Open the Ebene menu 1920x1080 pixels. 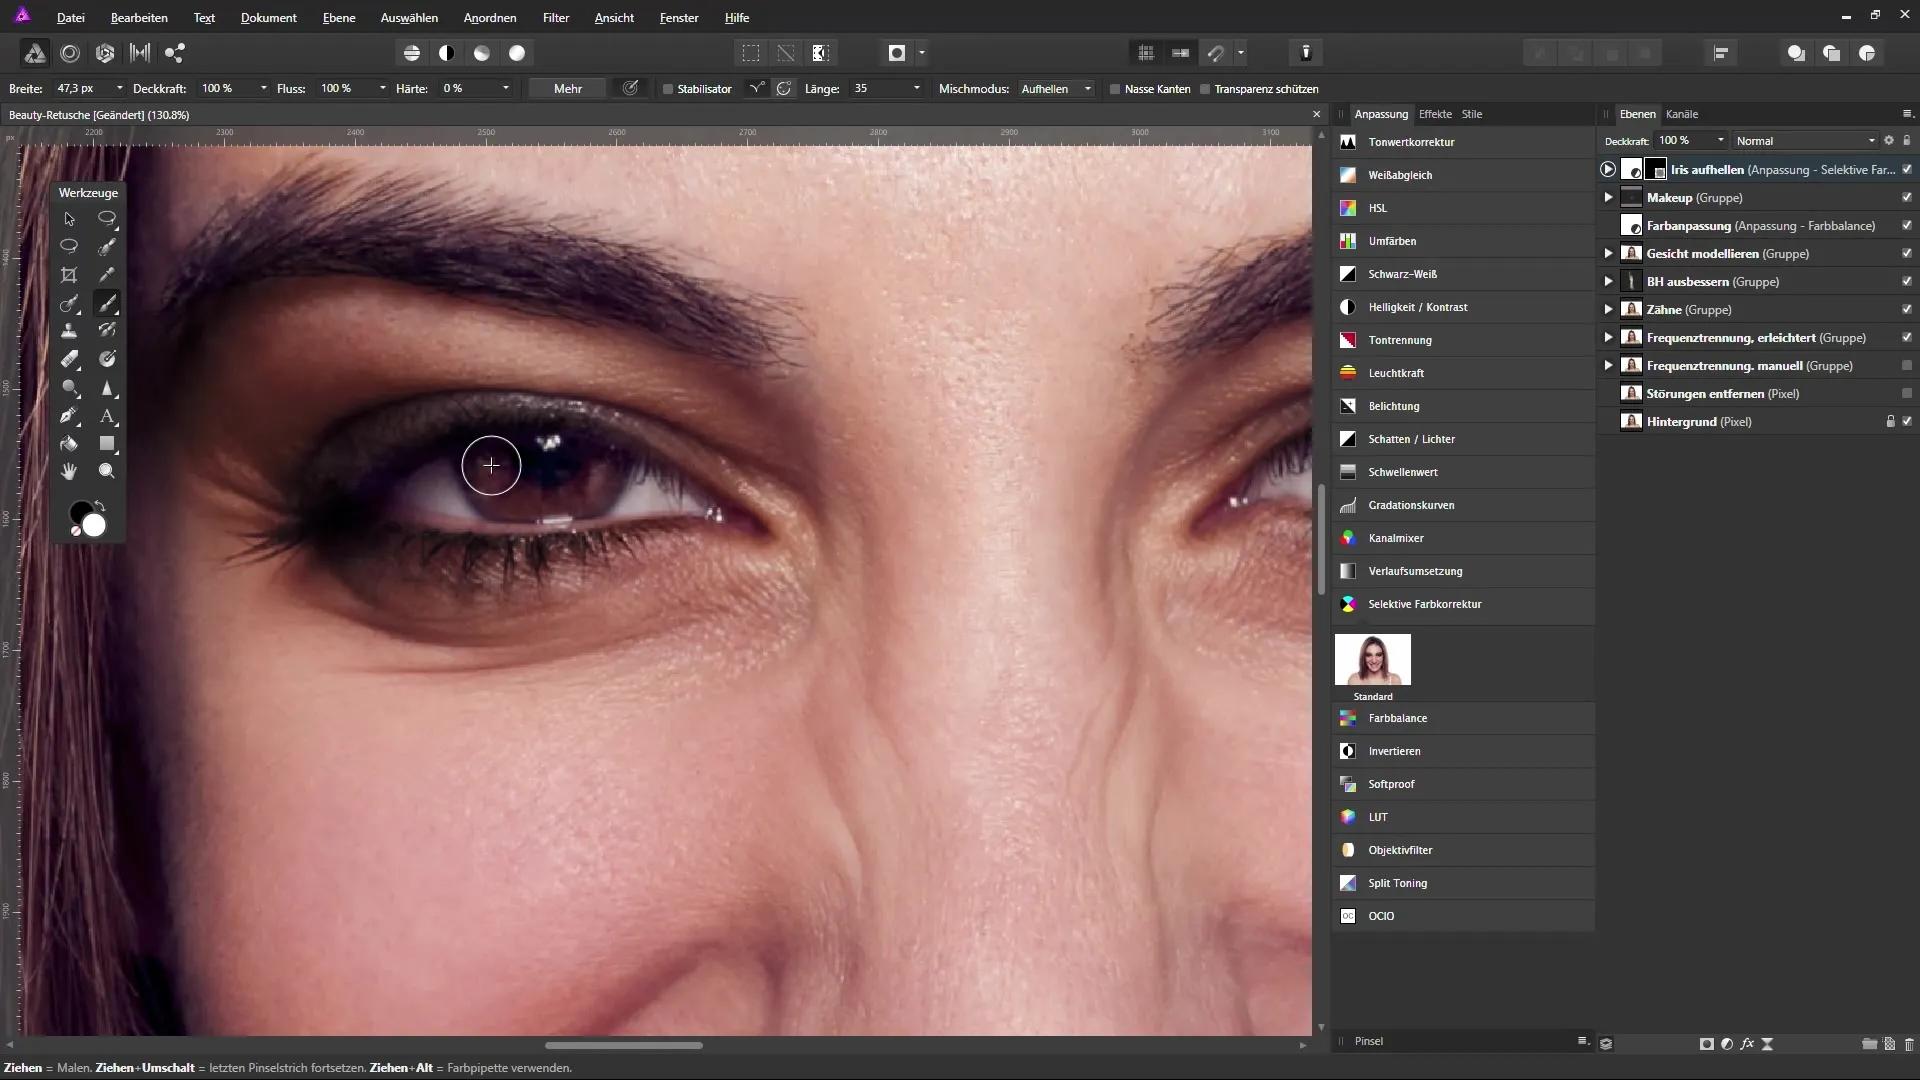[339, 18]
